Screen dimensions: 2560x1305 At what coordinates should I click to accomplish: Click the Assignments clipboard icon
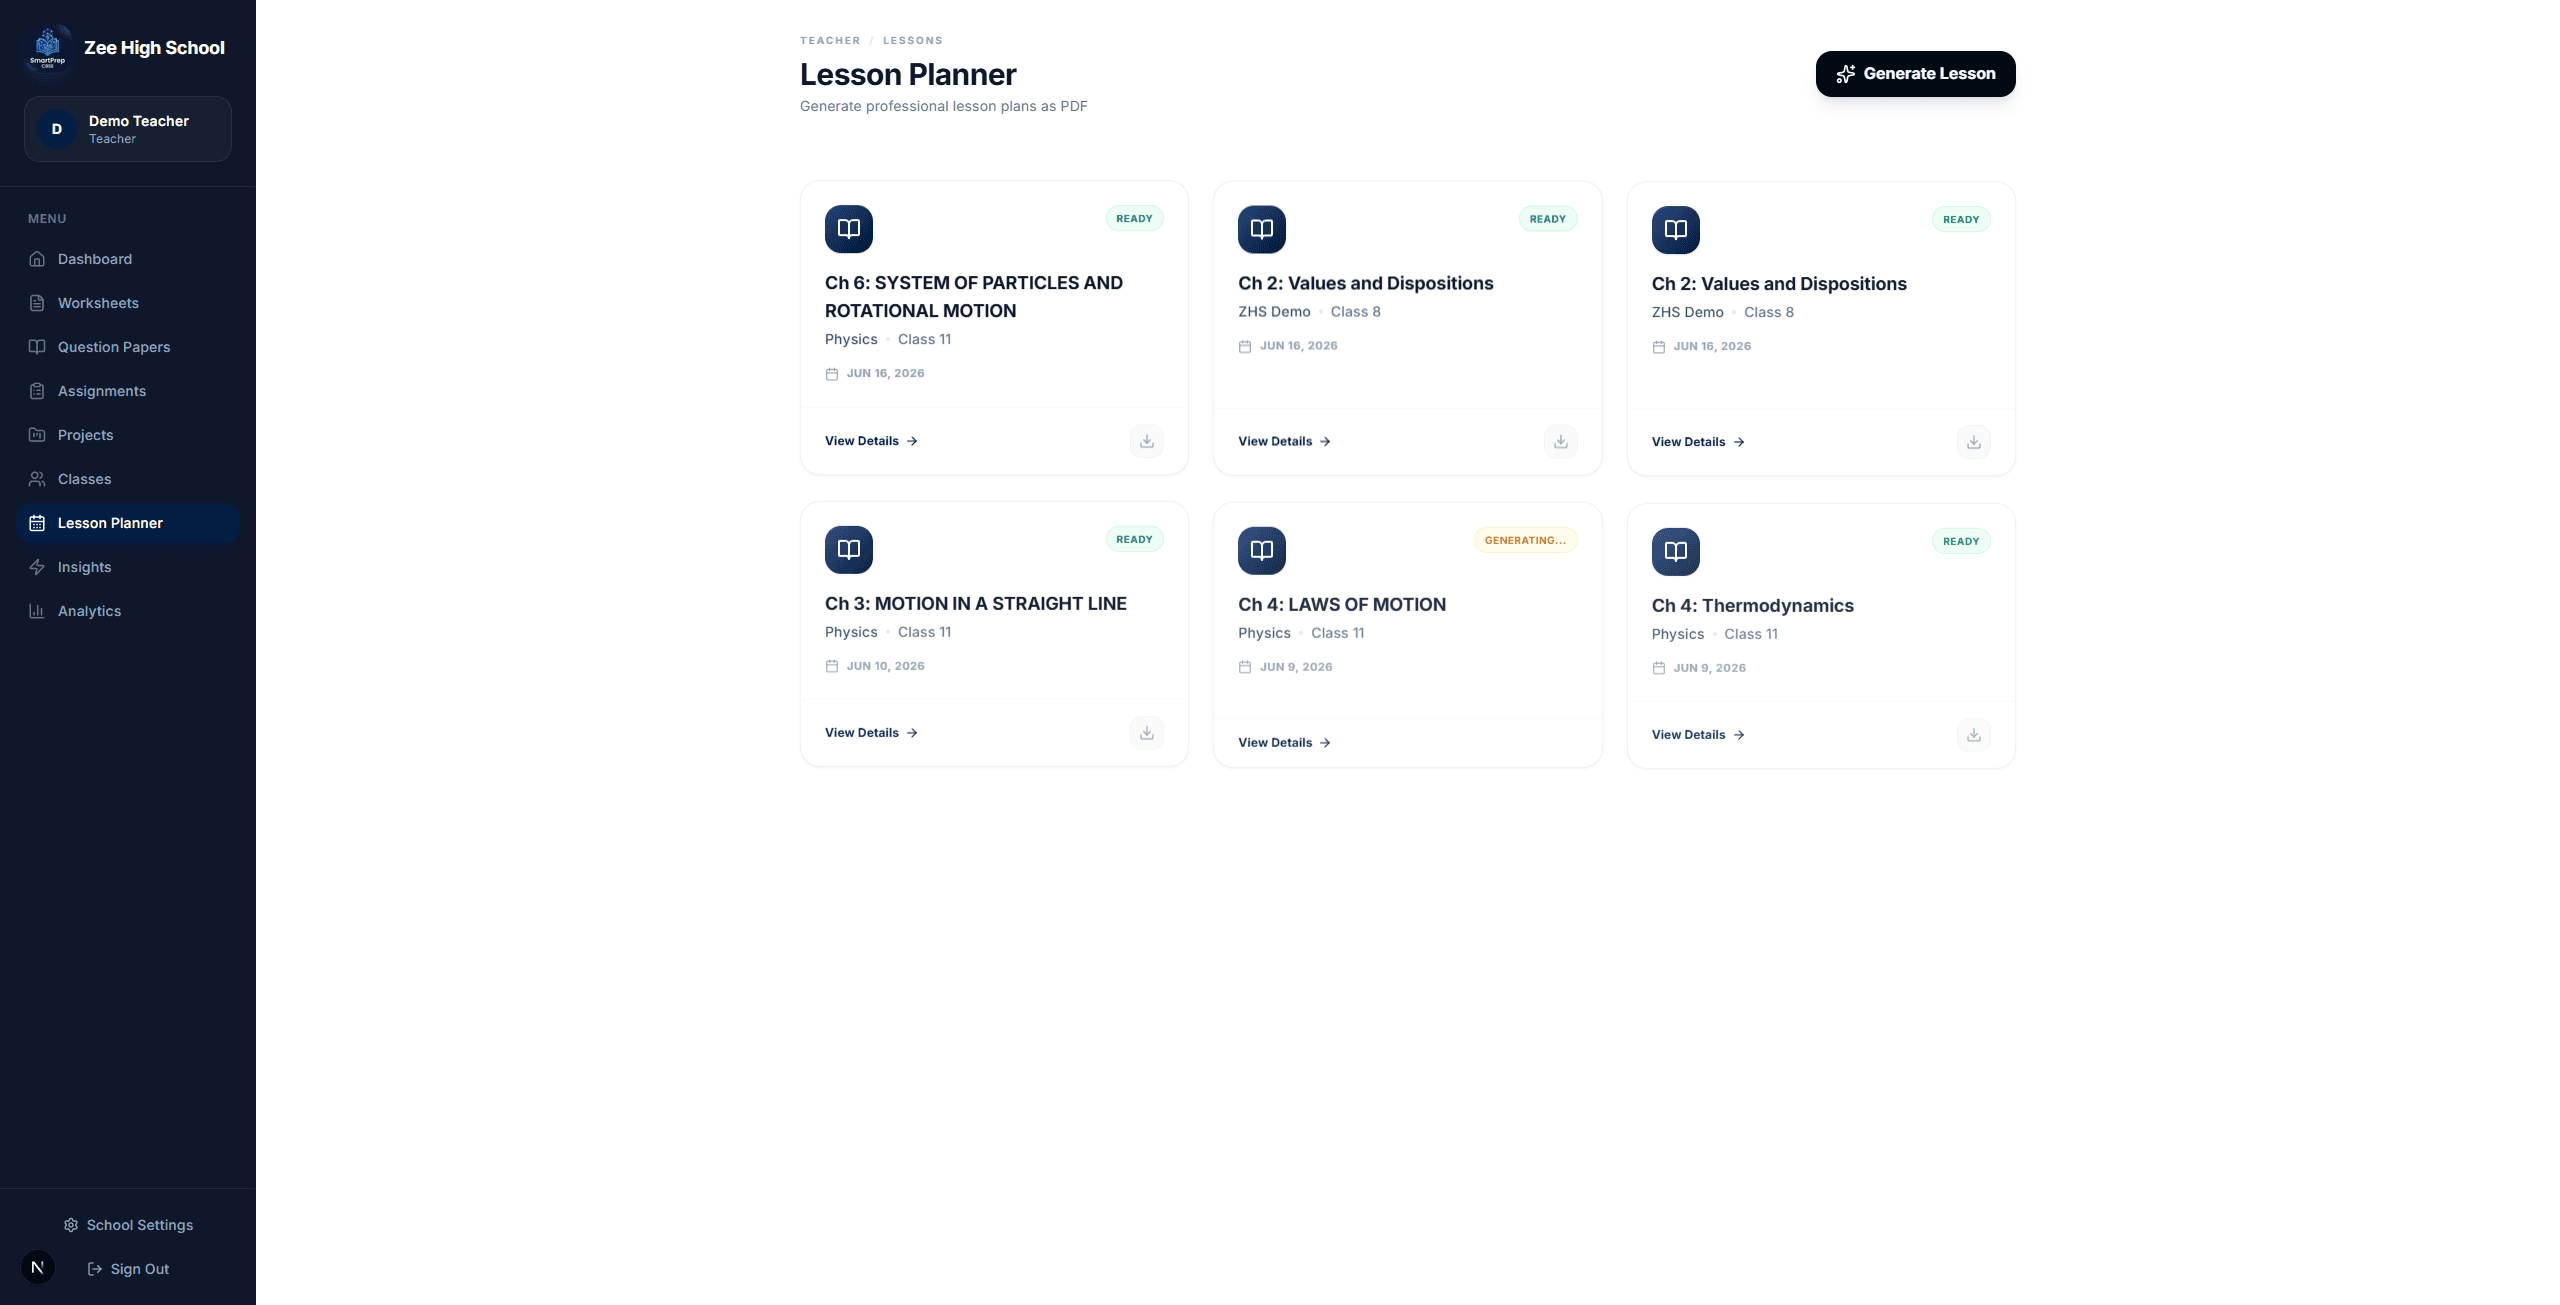[x=37, y=391]
